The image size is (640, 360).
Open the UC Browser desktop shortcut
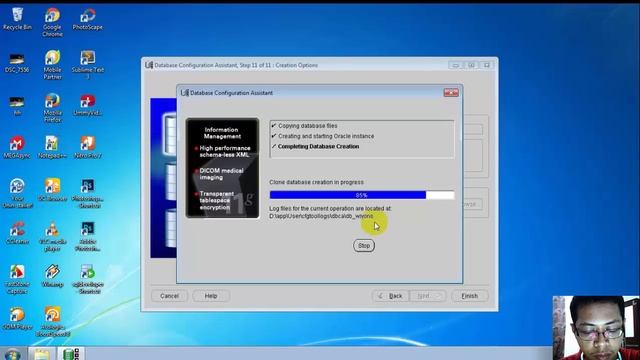52,190
